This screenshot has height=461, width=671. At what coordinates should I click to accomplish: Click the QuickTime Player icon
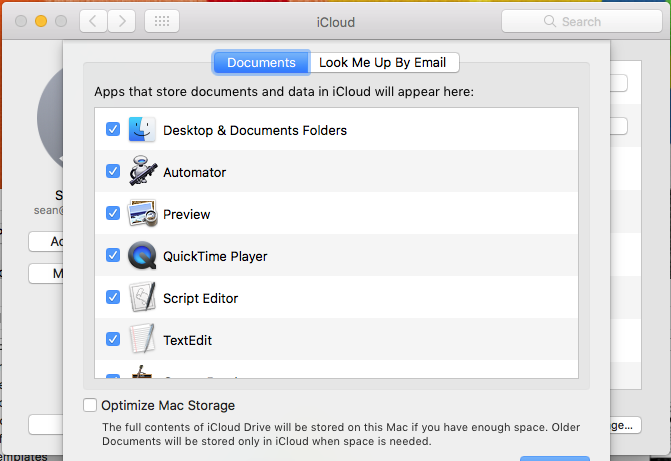tap(141, 256)
